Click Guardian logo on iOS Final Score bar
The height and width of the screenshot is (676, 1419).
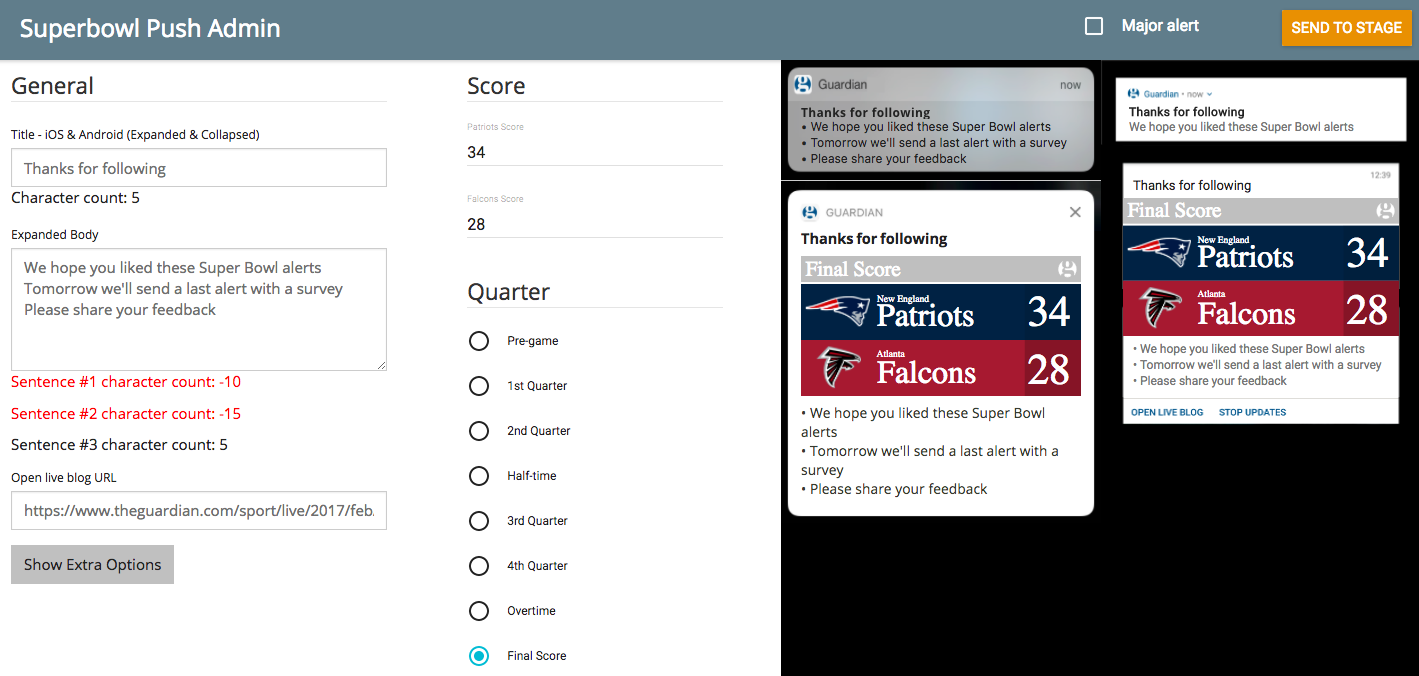[x=1067, y=269]
